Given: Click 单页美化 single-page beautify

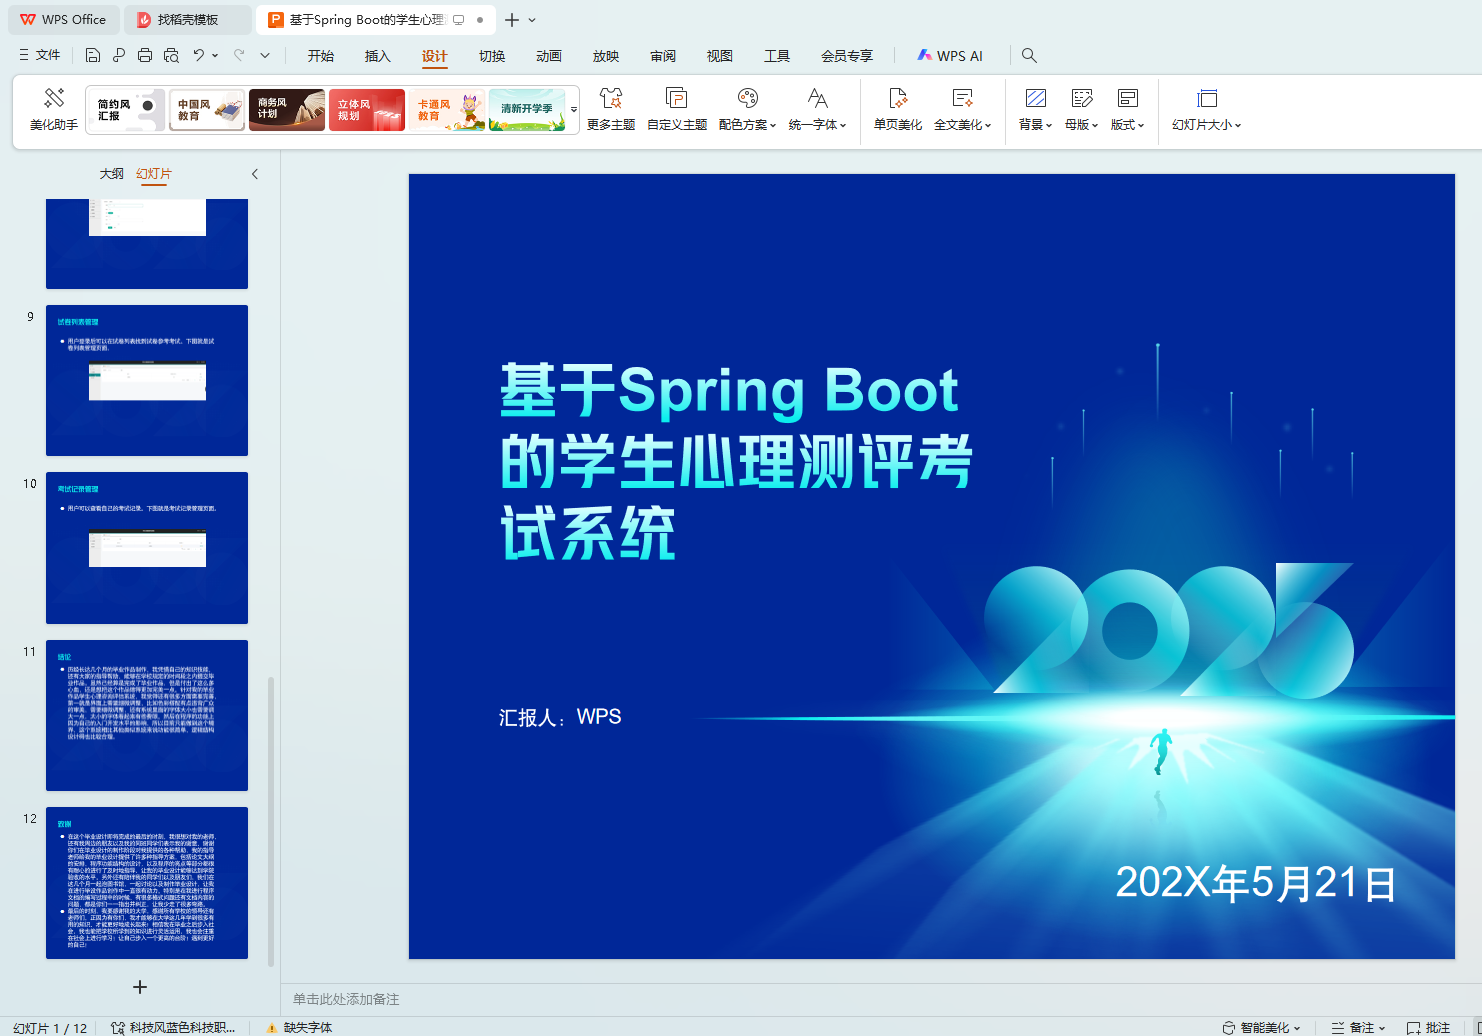Looking at the screenshot, I should [x=898, y=109].
